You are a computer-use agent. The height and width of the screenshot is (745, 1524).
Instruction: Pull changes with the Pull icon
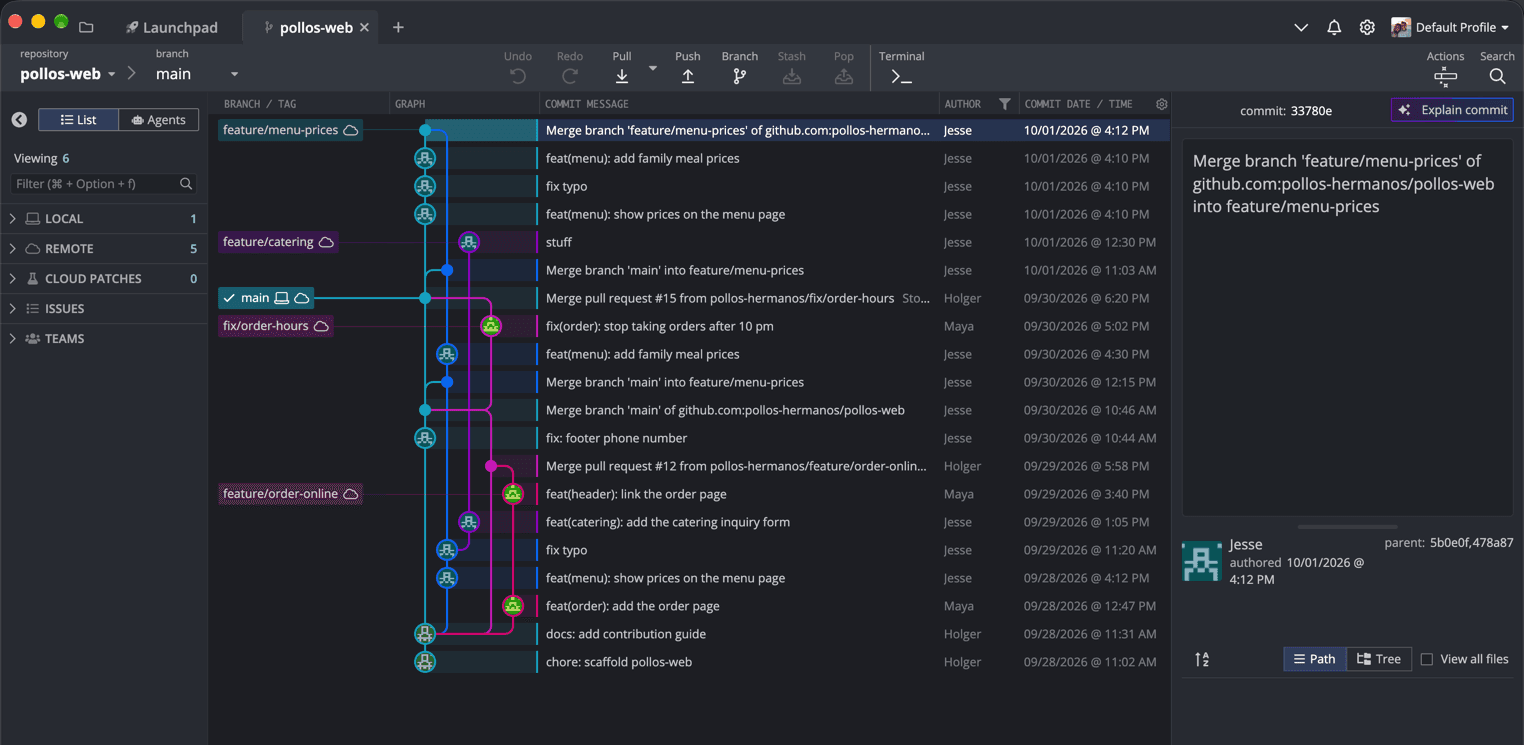622,76
